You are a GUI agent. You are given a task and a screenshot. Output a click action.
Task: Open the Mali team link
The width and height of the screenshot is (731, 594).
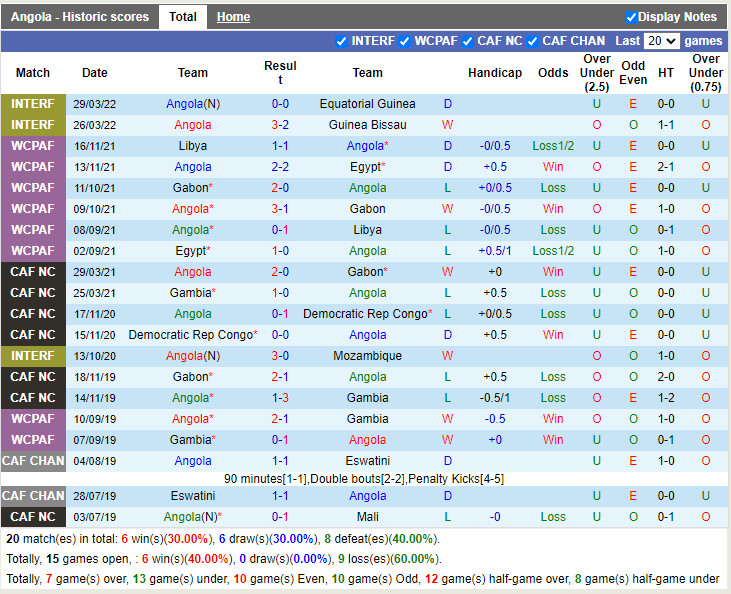[x=367, y=517]
